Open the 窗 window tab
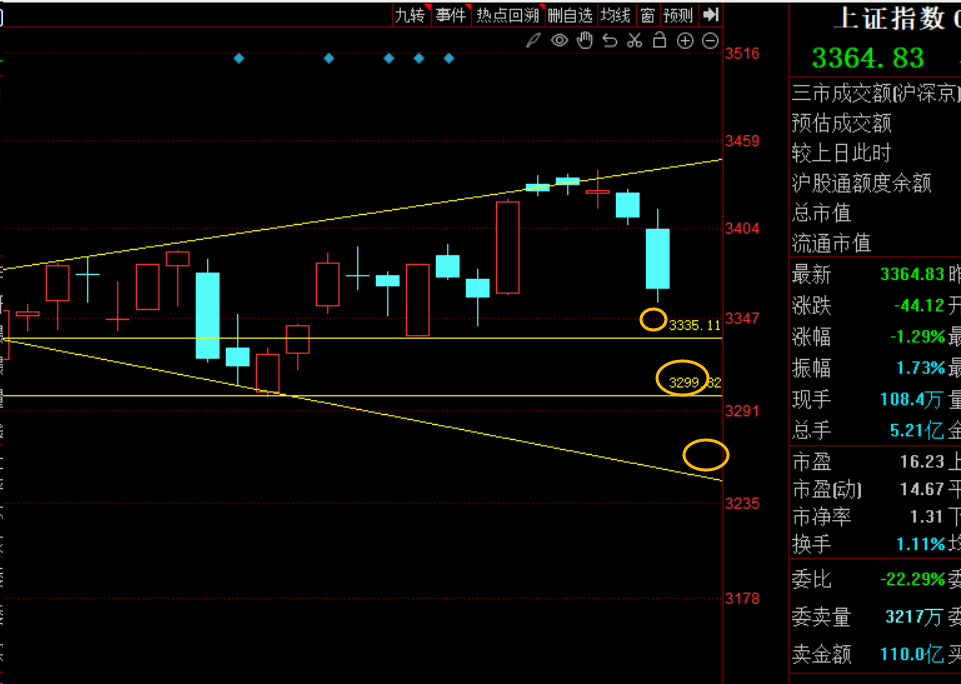This screenshot has height=684, width=961. (648, 15)
